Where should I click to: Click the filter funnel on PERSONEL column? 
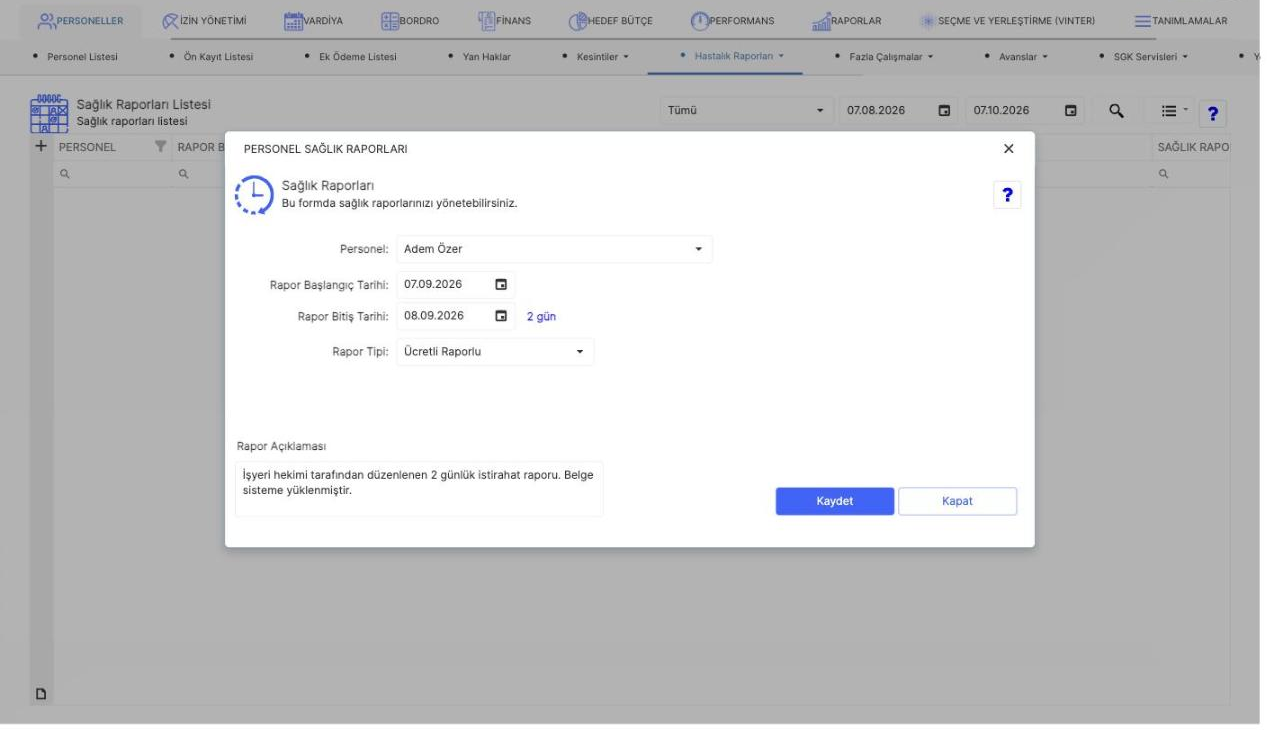pos(160,148)
